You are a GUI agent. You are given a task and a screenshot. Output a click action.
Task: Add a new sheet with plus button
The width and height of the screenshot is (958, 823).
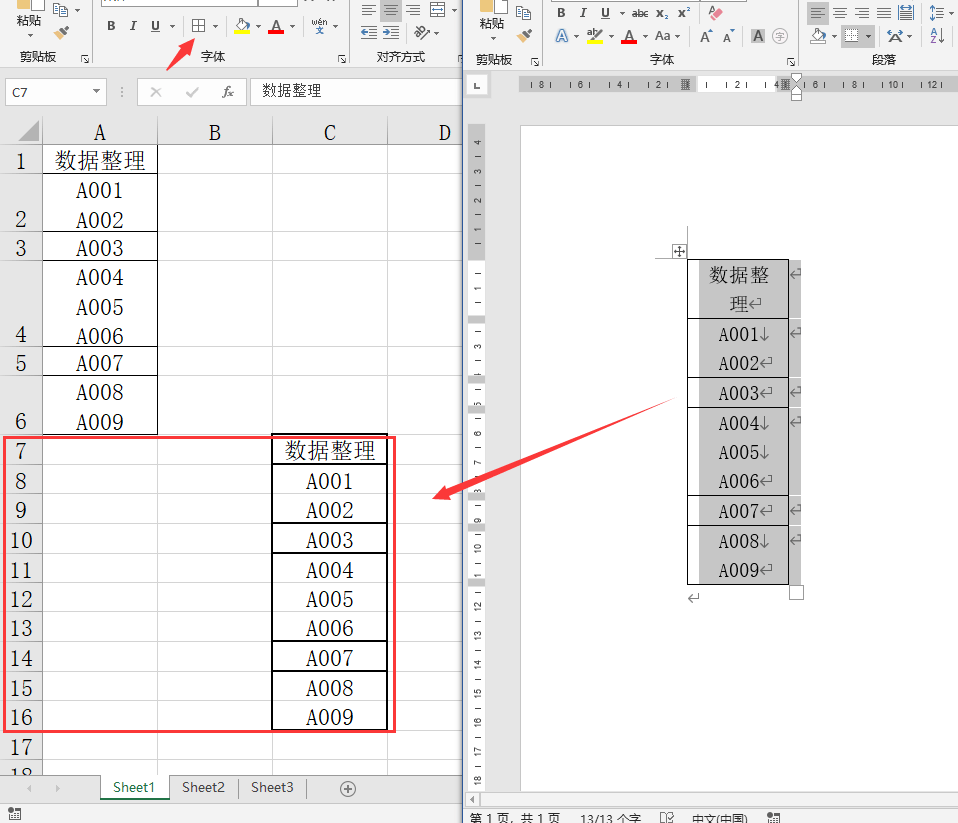[348, 789]
